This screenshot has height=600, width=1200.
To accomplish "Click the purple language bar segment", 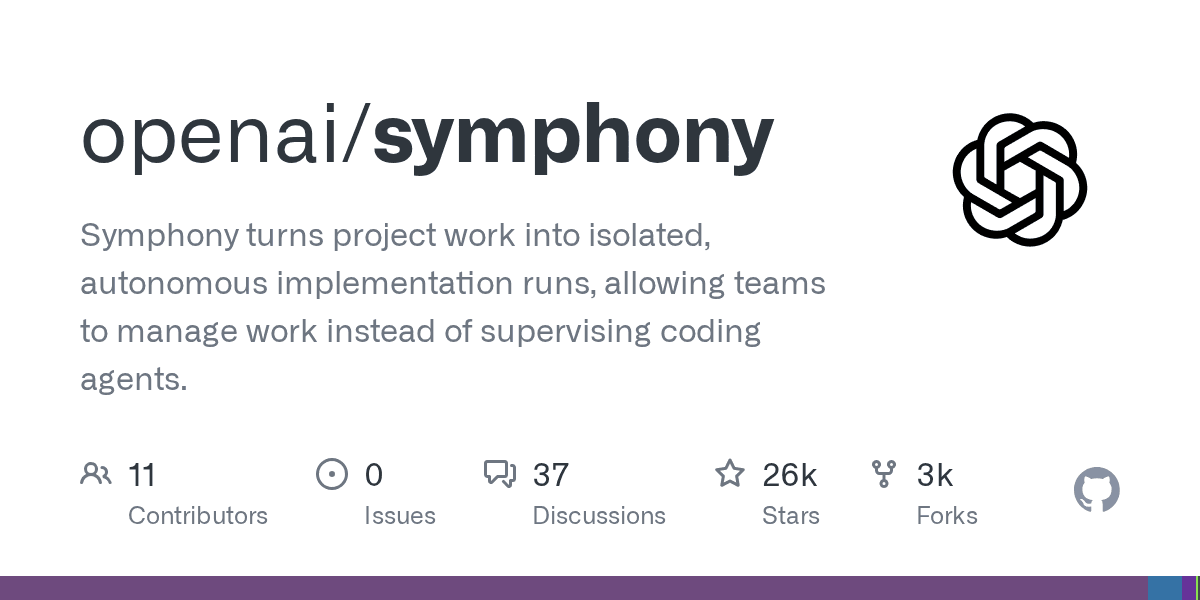I will tap(574, 588).
